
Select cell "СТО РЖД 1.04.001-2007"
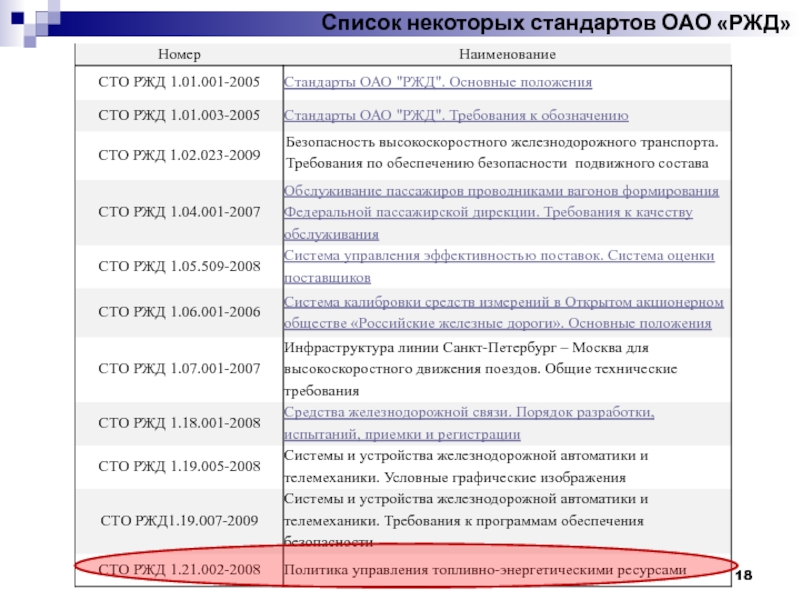[179, 212]
